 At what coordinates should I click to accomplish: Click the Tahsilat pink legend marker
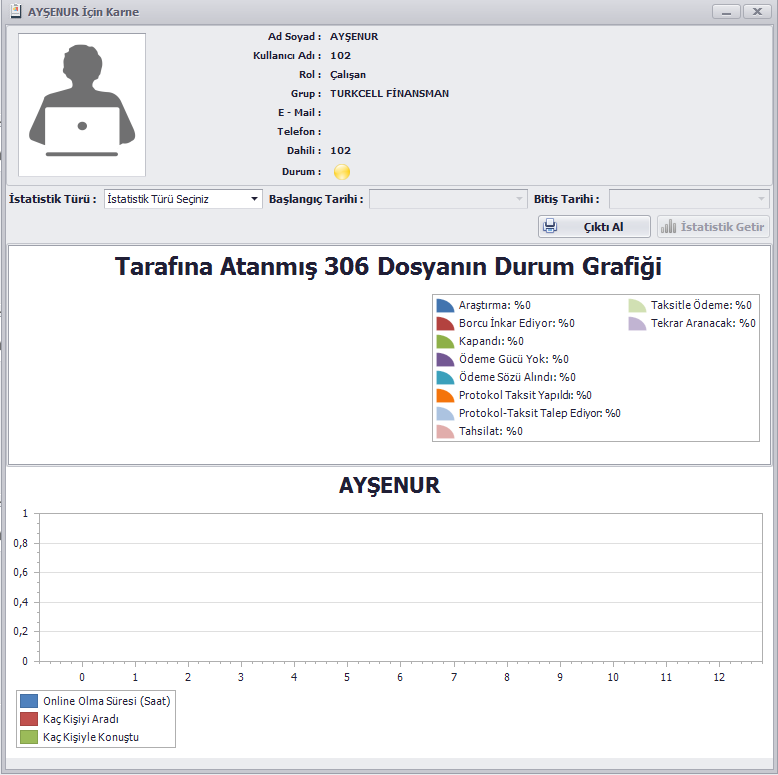(445, 431)
